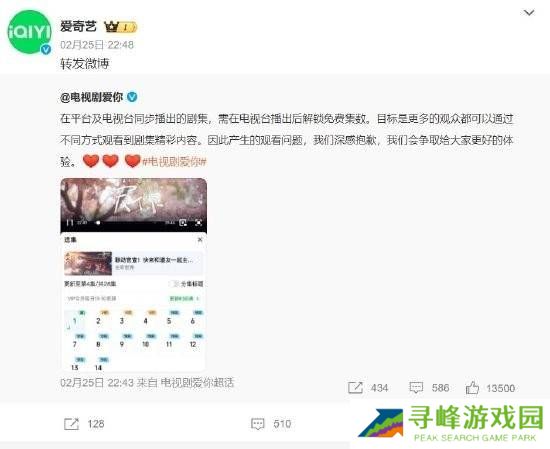550x449 pixels.
Task: Open comments on iQIYI post showing 510
Action: click(x=258, y=424)
